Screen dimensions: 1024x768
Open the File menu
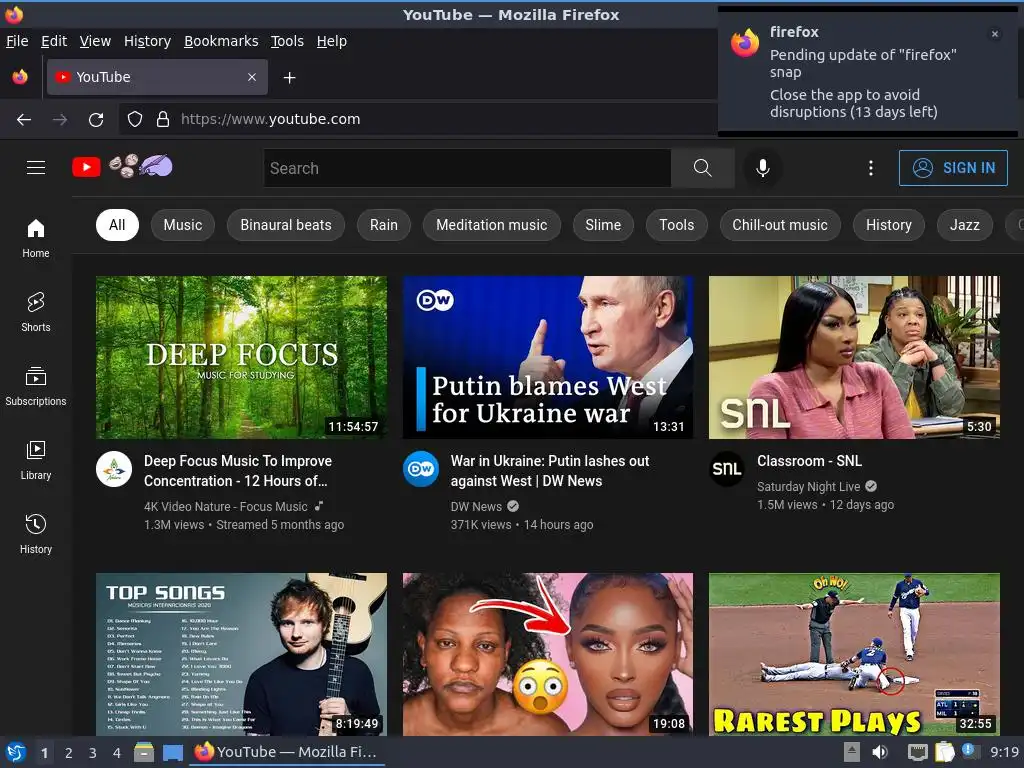17,41
